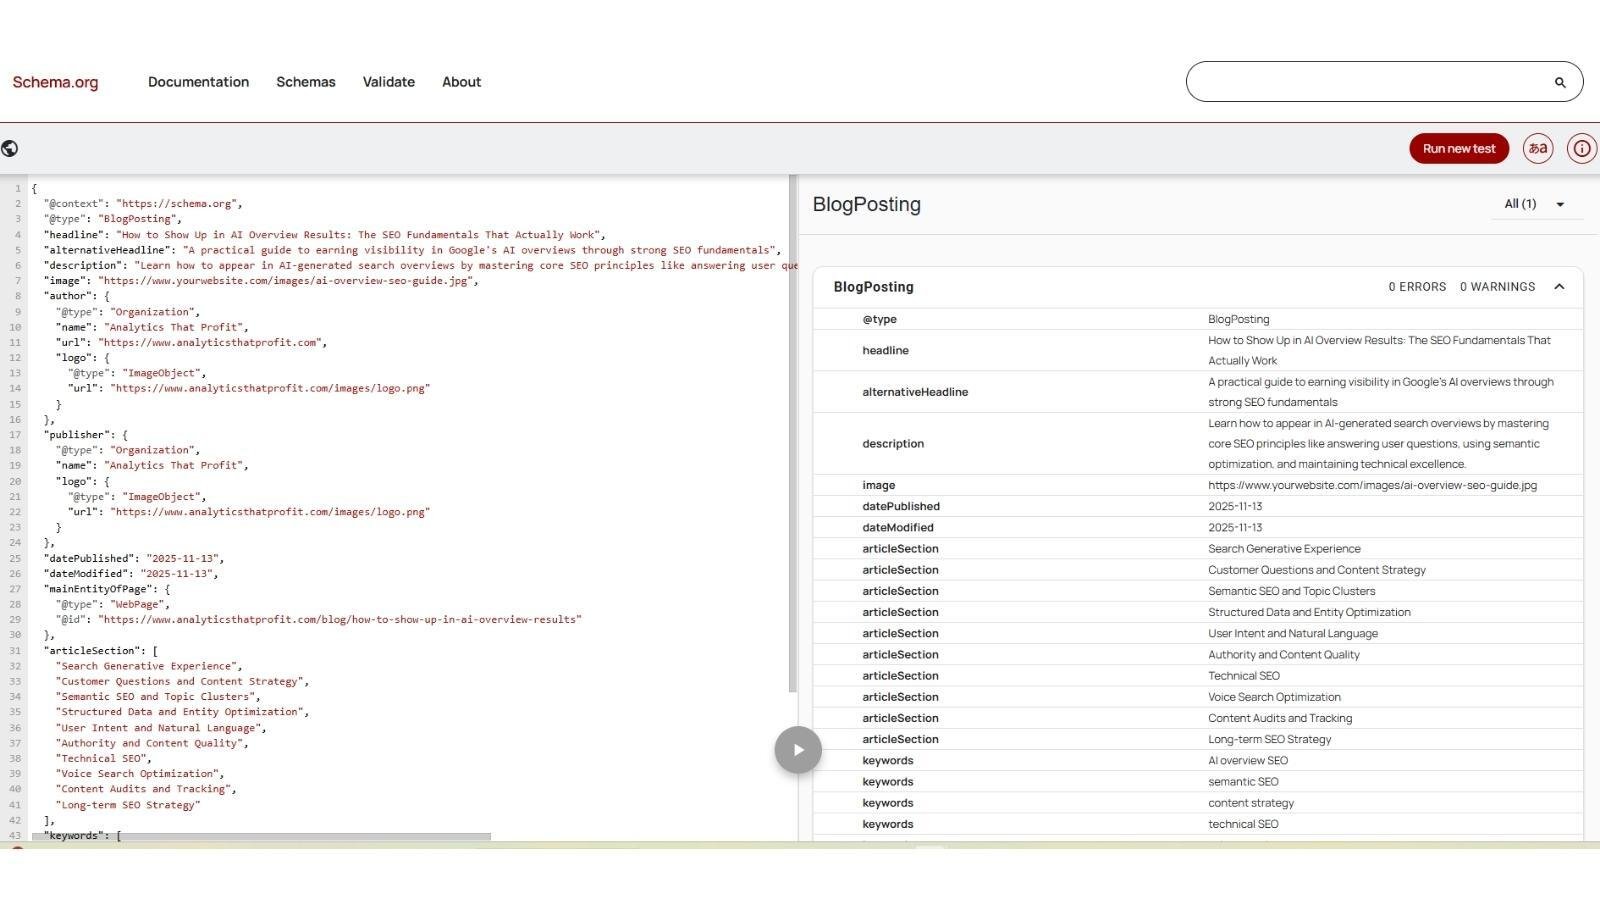This screenshot has height=900, width=1600.
Task: Switch to the Schemas menu item
Action: click(x=305, y=82)
